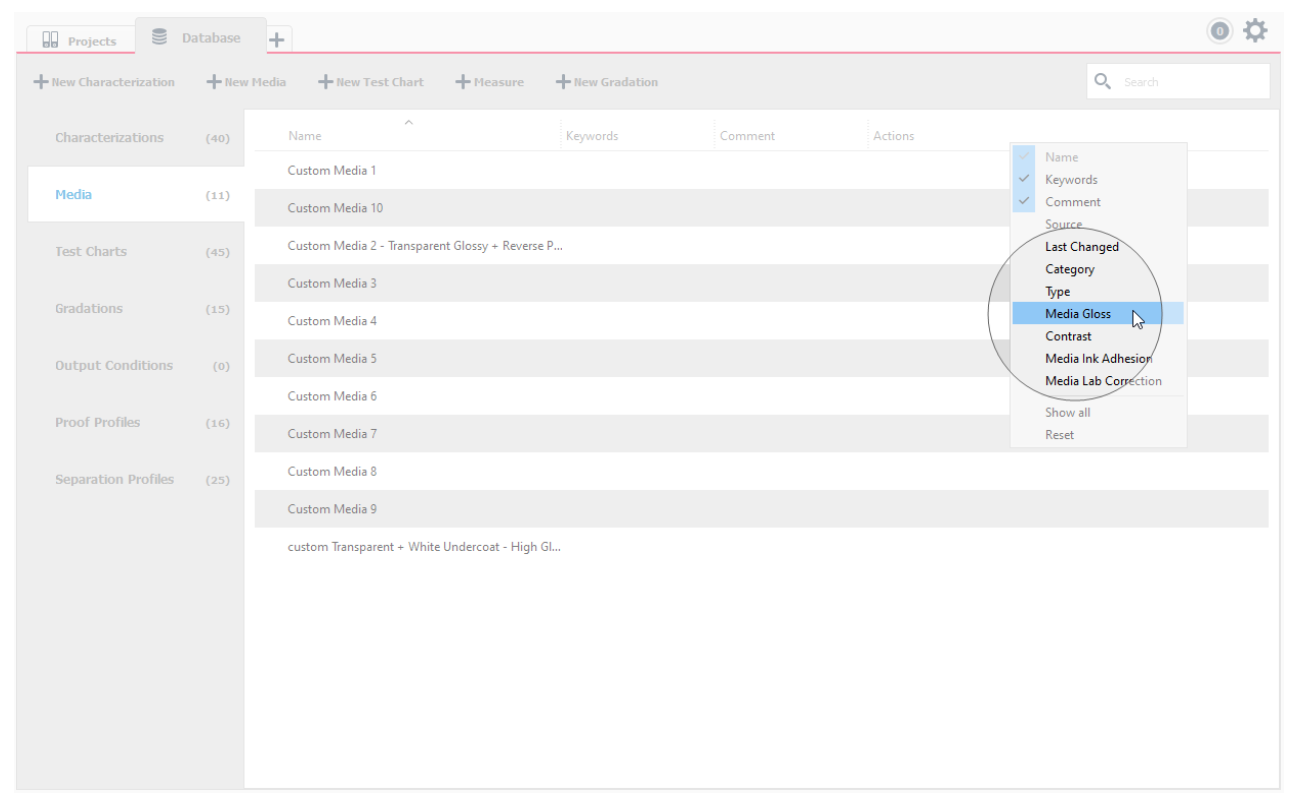Toggle Name column sort arrow
Screen dimensions: 1293x810
[408, 123]
